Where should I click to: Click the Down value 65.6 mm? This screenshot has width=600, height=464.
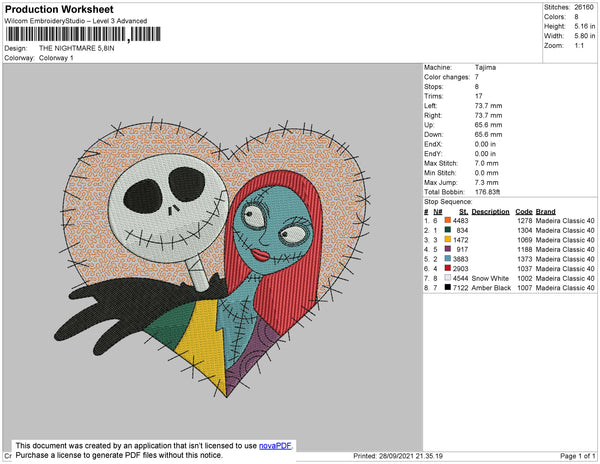488,134
